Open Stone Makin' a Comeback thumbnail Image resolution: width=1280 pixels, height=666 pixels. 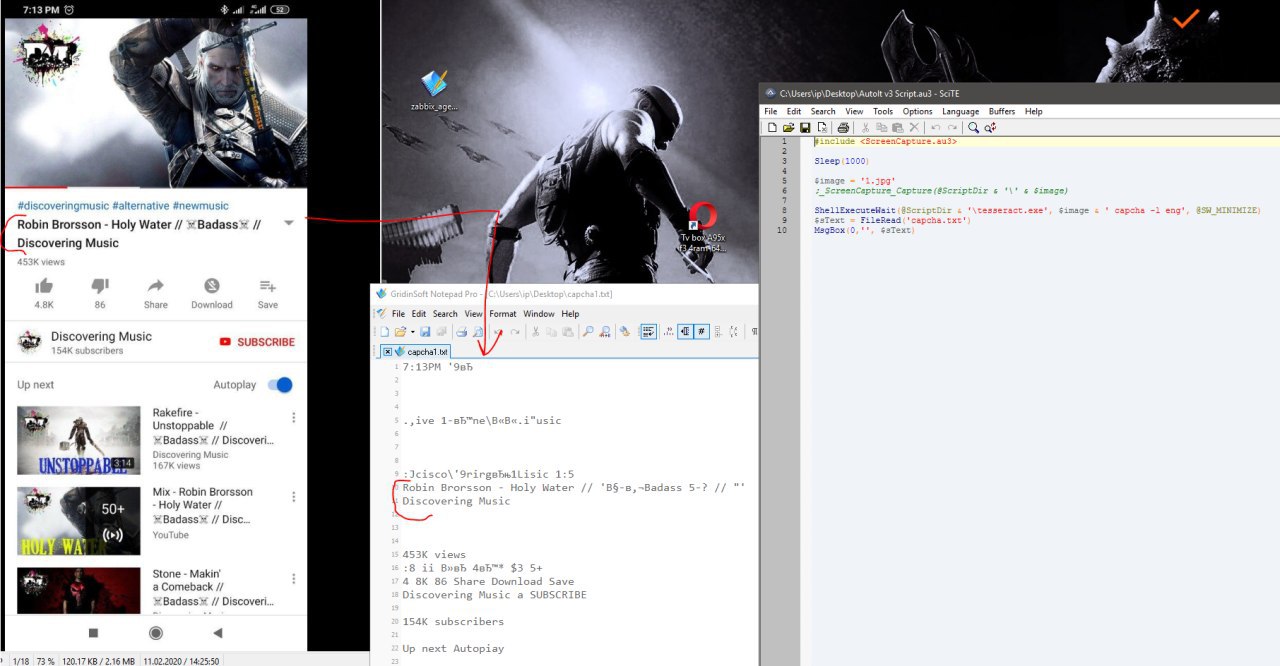(x=79, y=591)
